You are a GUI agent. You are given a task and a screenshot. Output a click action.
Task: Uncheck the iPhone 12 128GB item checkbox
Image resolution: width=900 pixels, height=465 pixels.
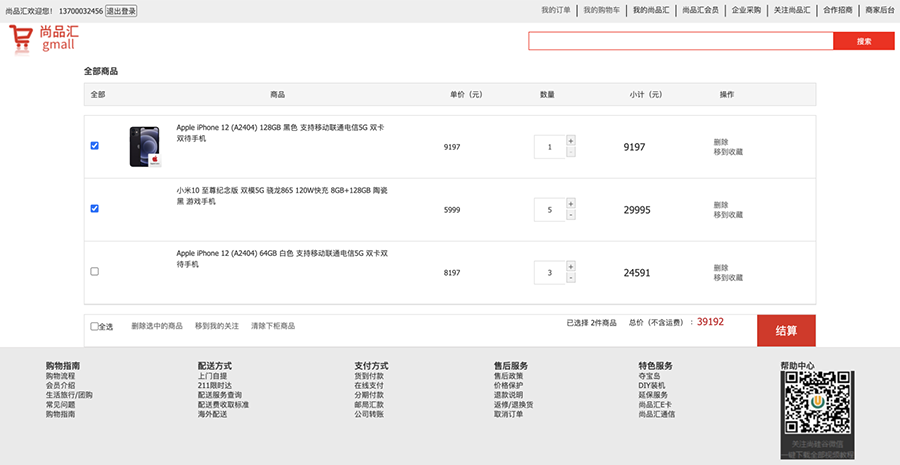[95, 146]
